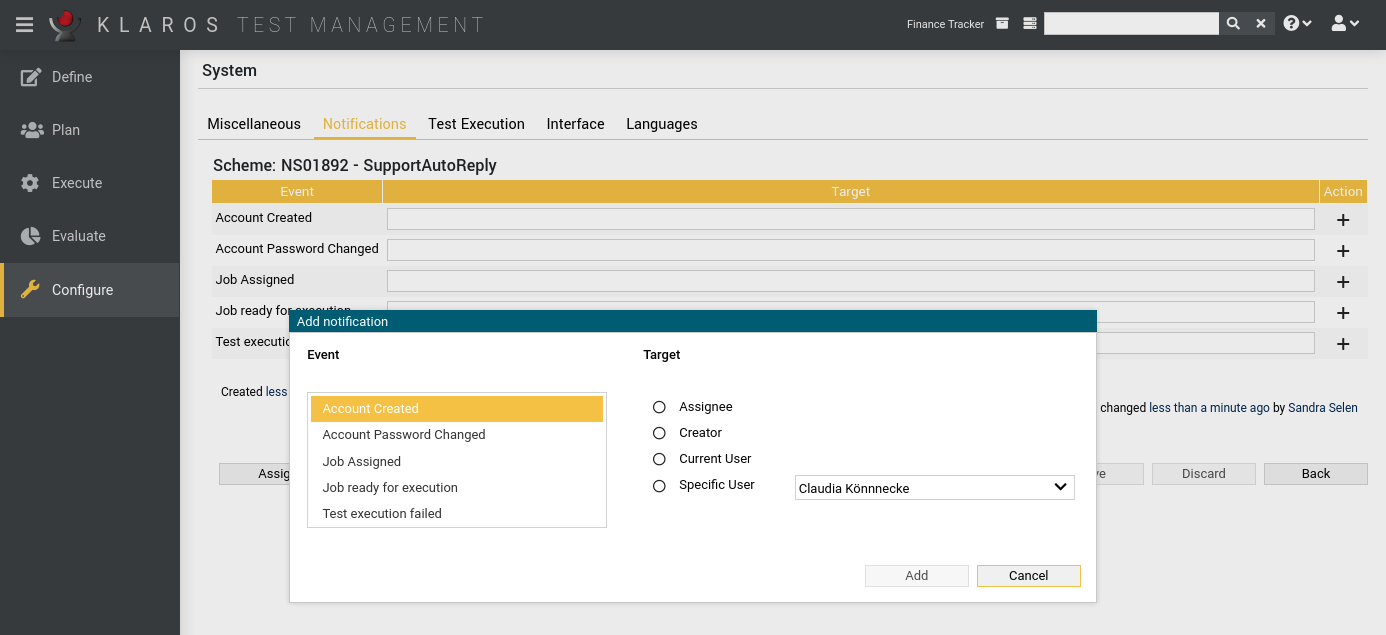
Task: Open the Evaluate section in sidebar
Action: click(78, 236)
